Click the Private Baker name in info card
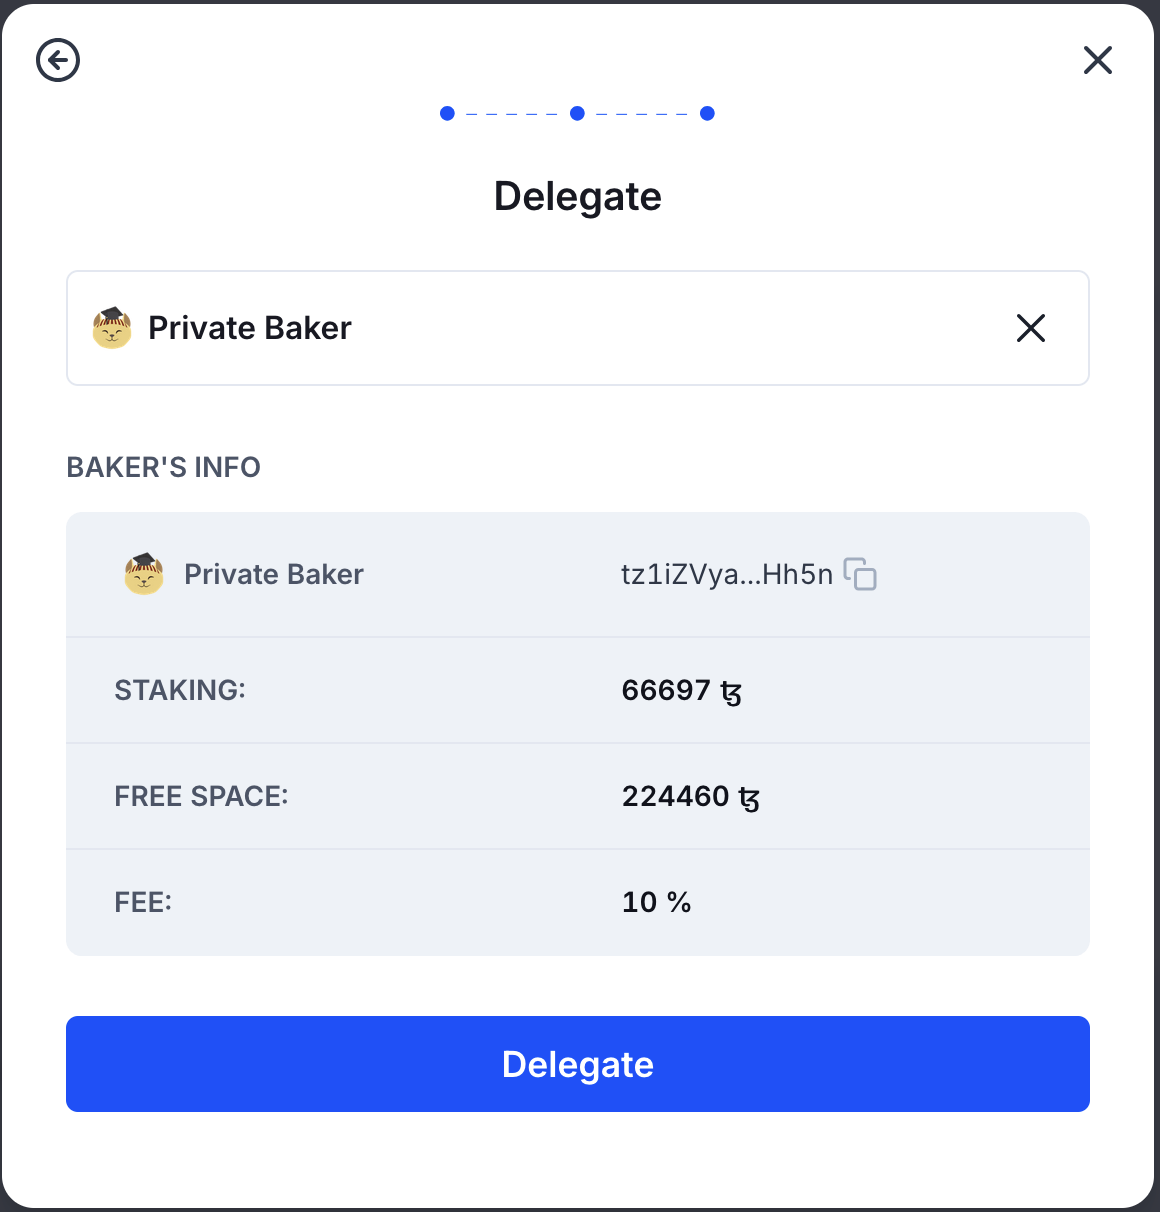This screenshot has height=1212, width=1160. pos(274,574)
